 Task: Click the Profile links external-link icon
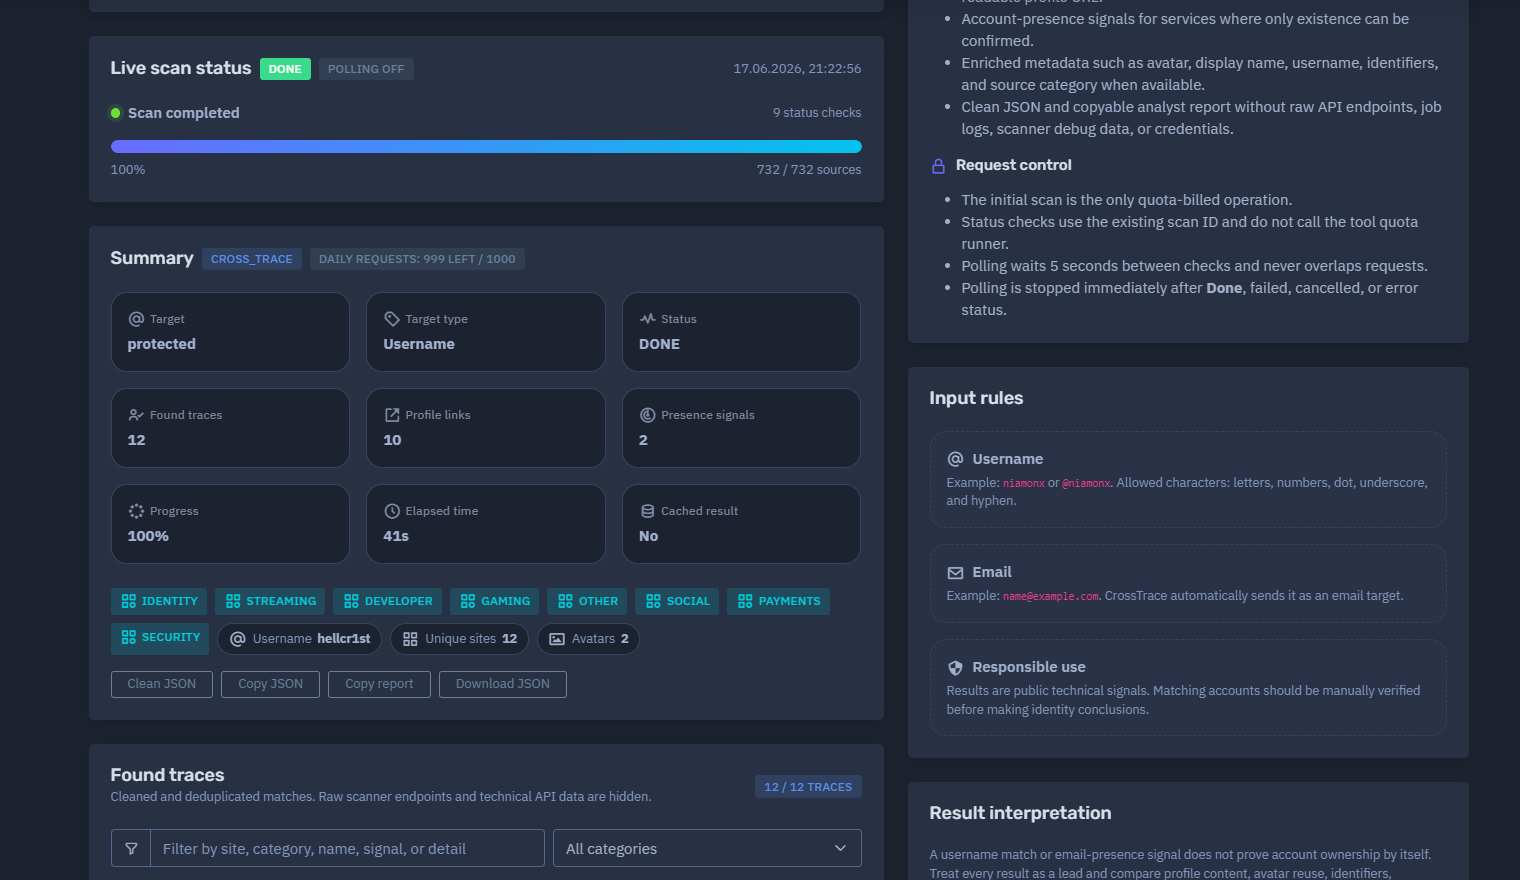[x=392, y=415]
